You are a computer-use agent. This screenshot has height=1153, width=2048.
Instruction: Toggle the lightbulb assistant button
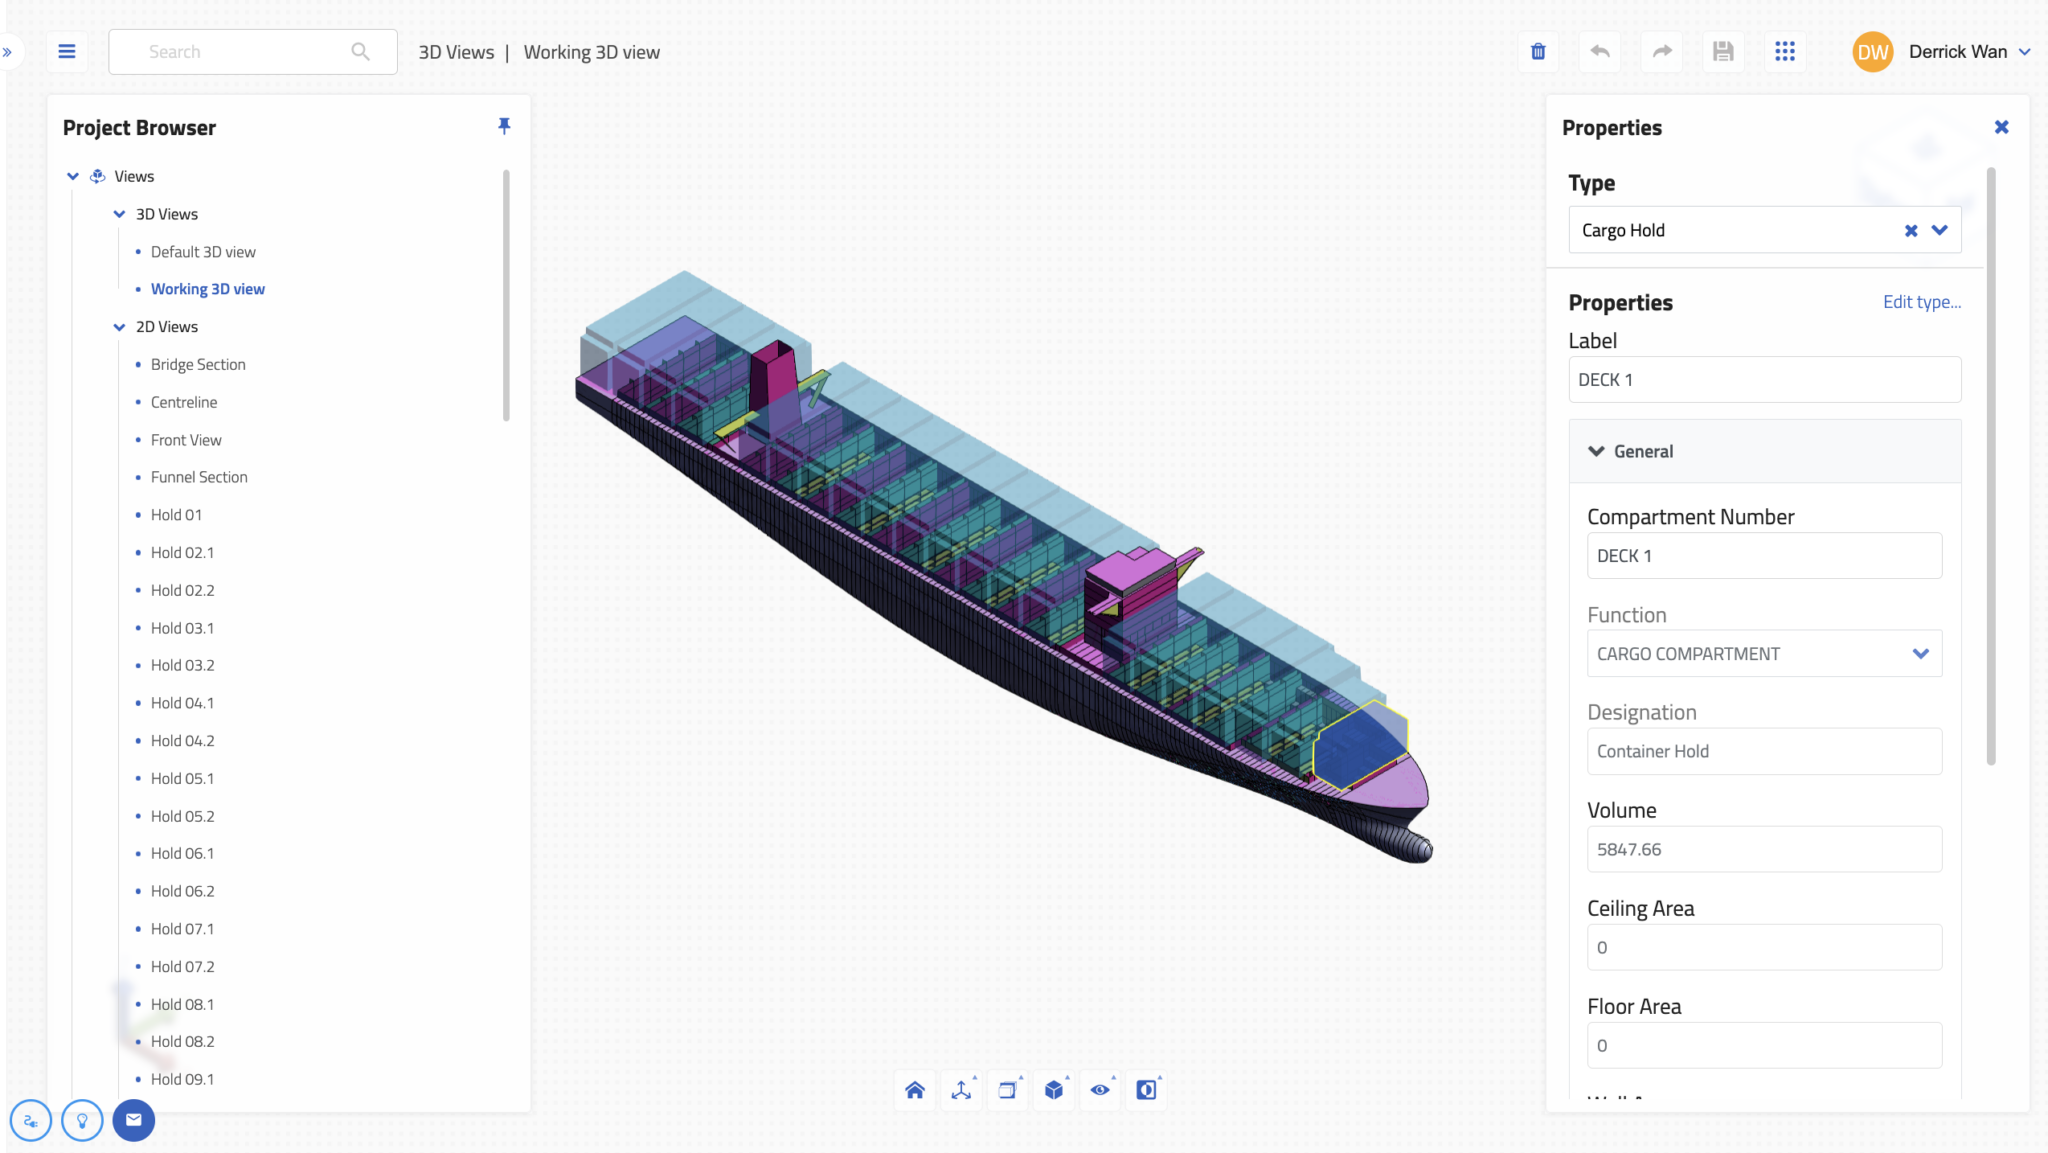click(82, 1120)
